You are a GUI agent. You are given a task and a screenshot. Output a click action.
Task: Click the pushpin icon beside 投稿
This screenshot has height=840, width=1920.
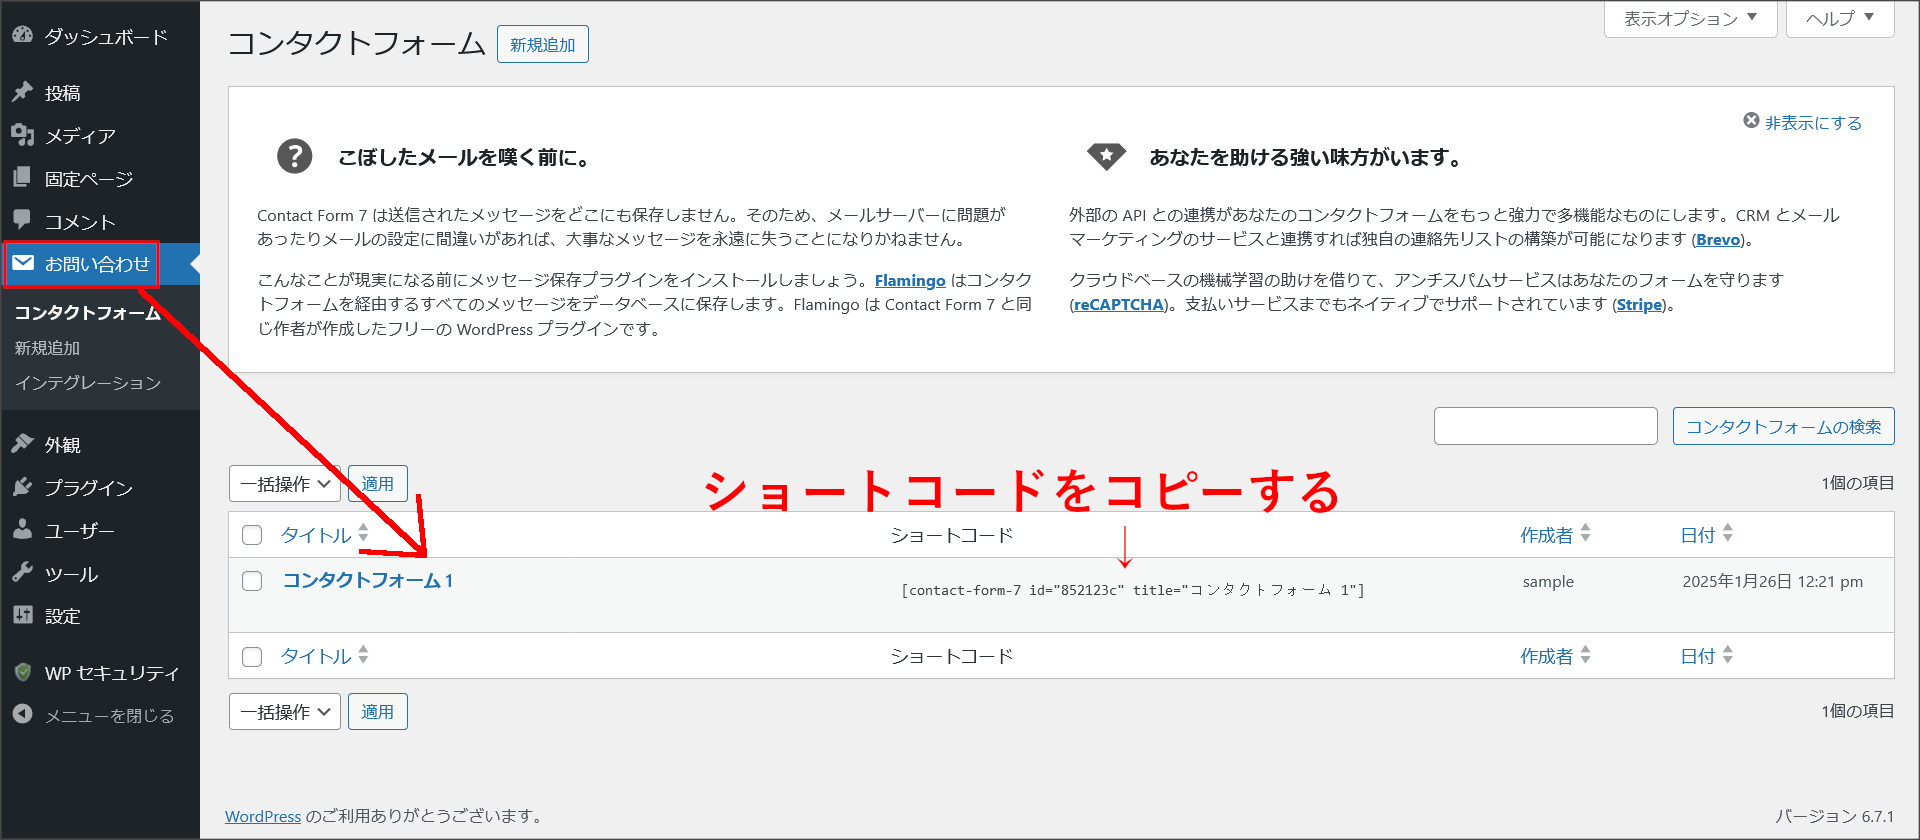(x=22, y=92)
